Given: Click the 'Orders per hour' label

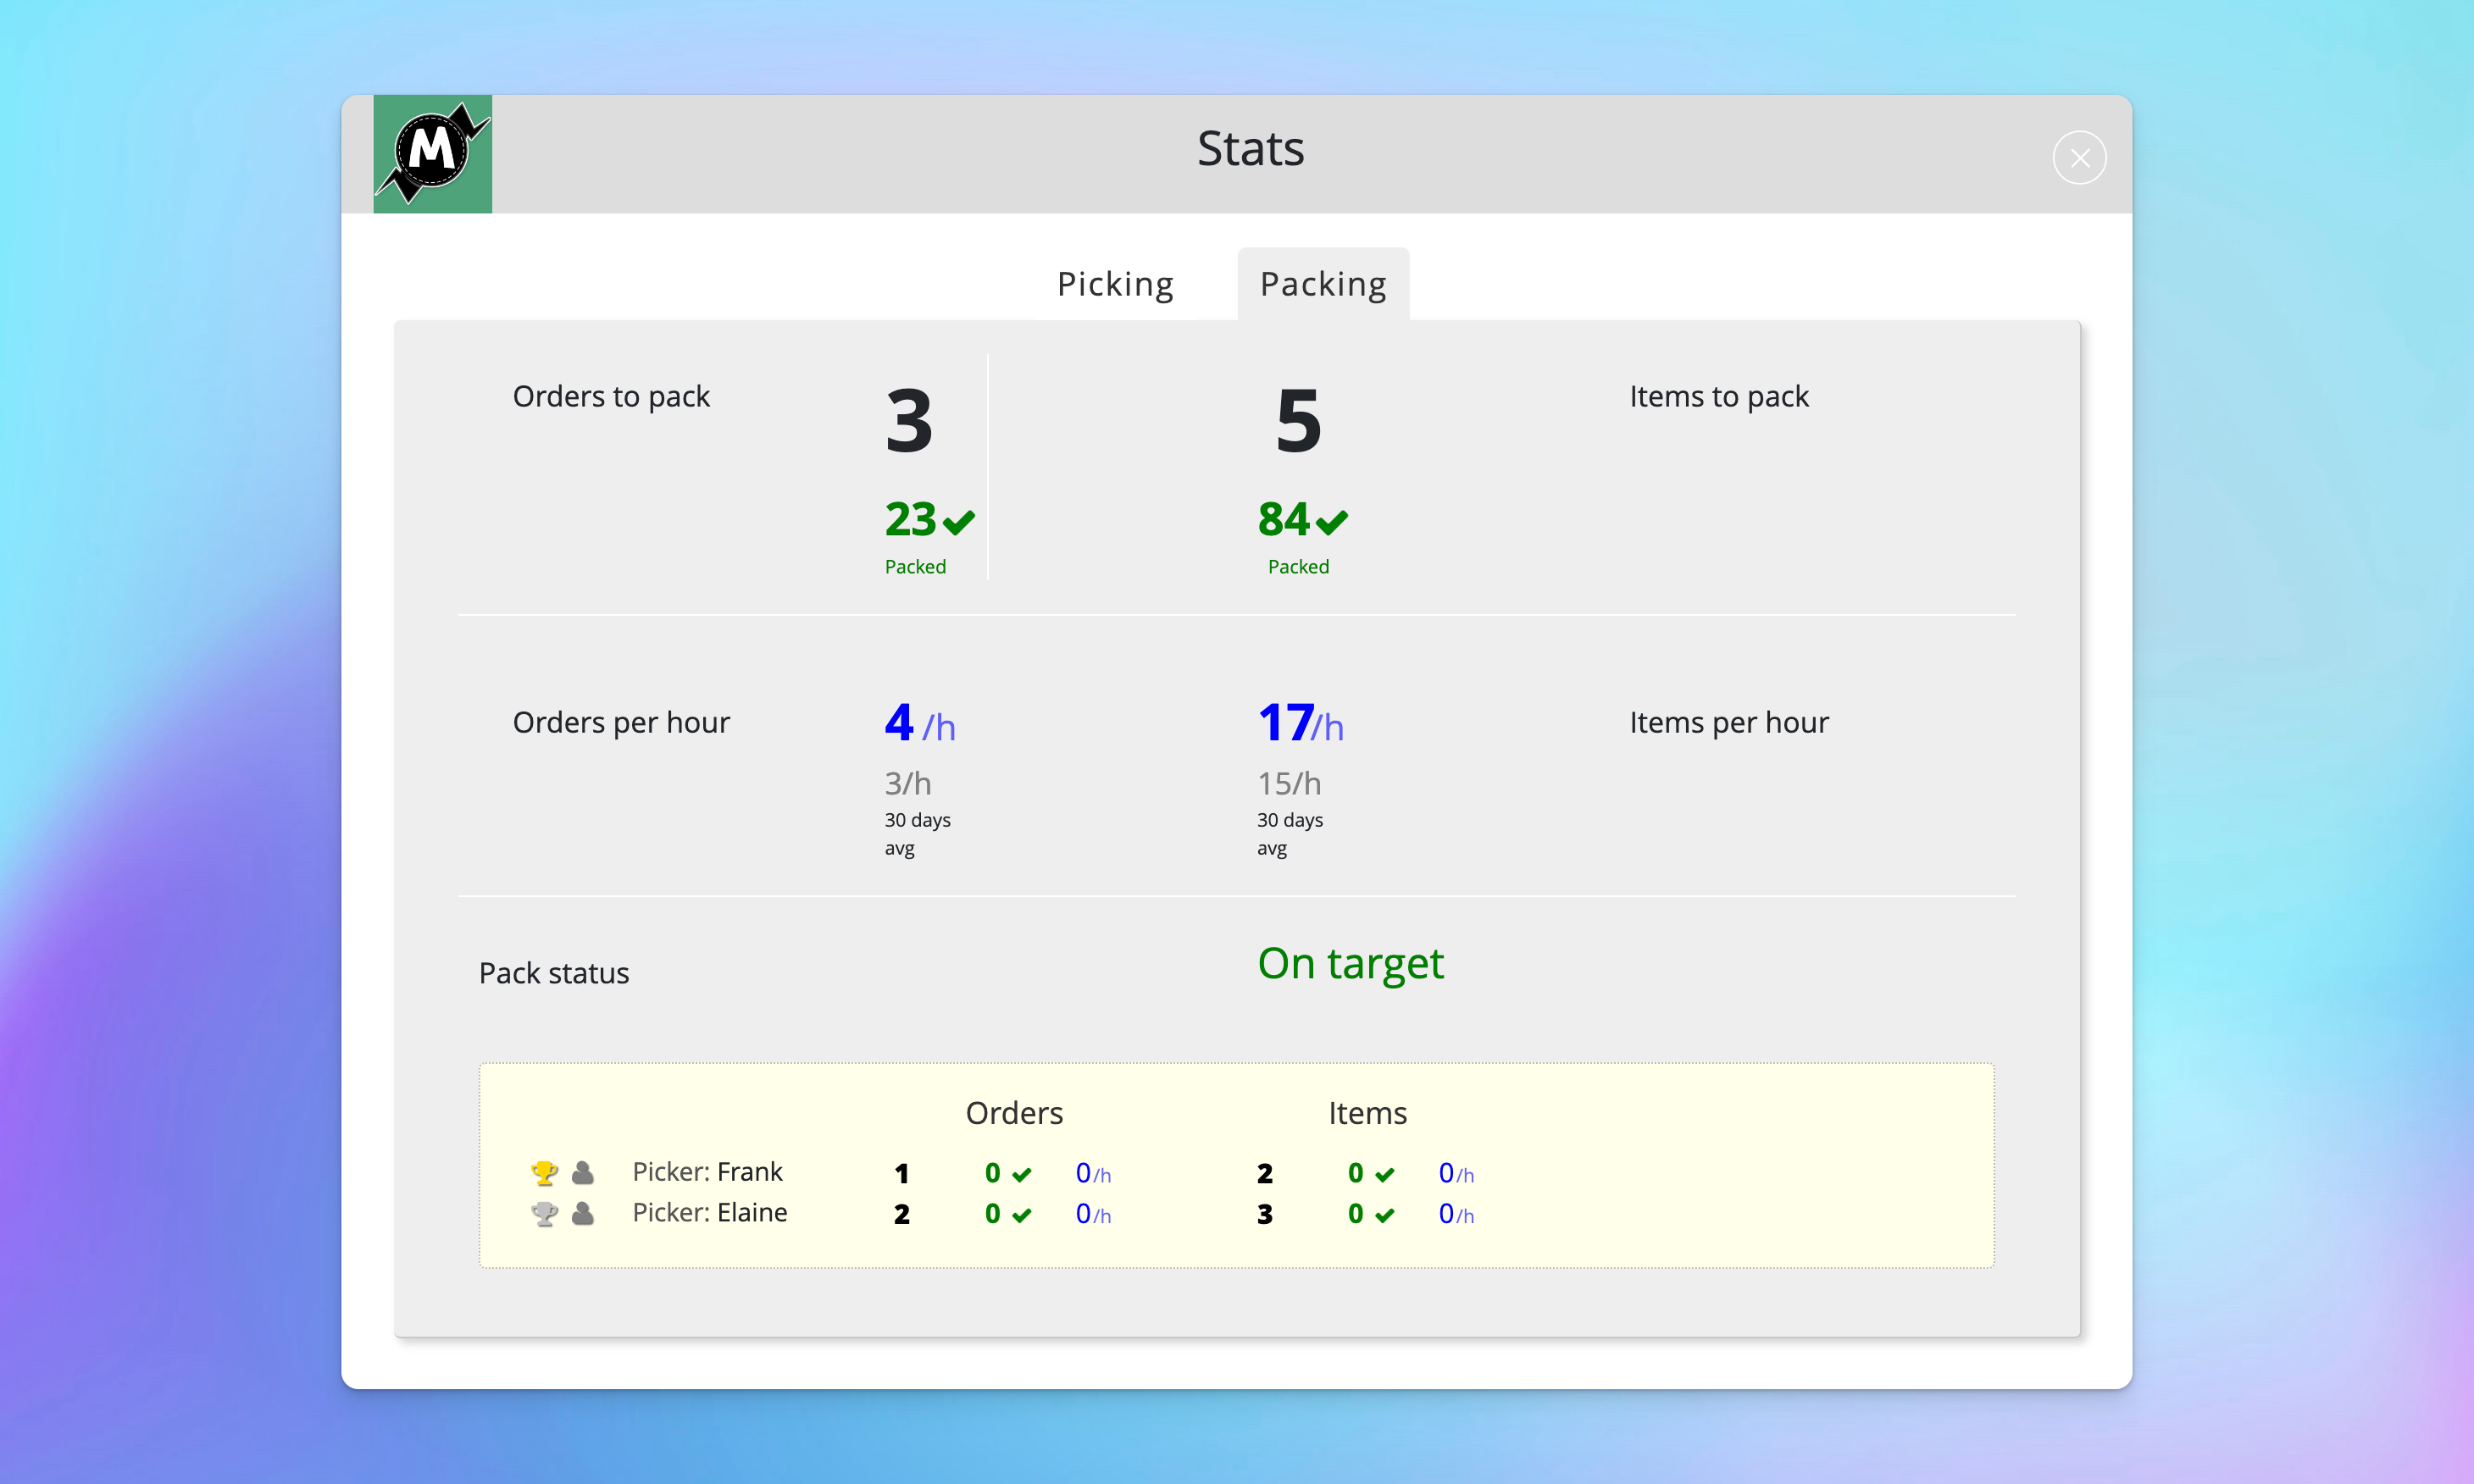Looking at the screenshot, I should 621,723.
